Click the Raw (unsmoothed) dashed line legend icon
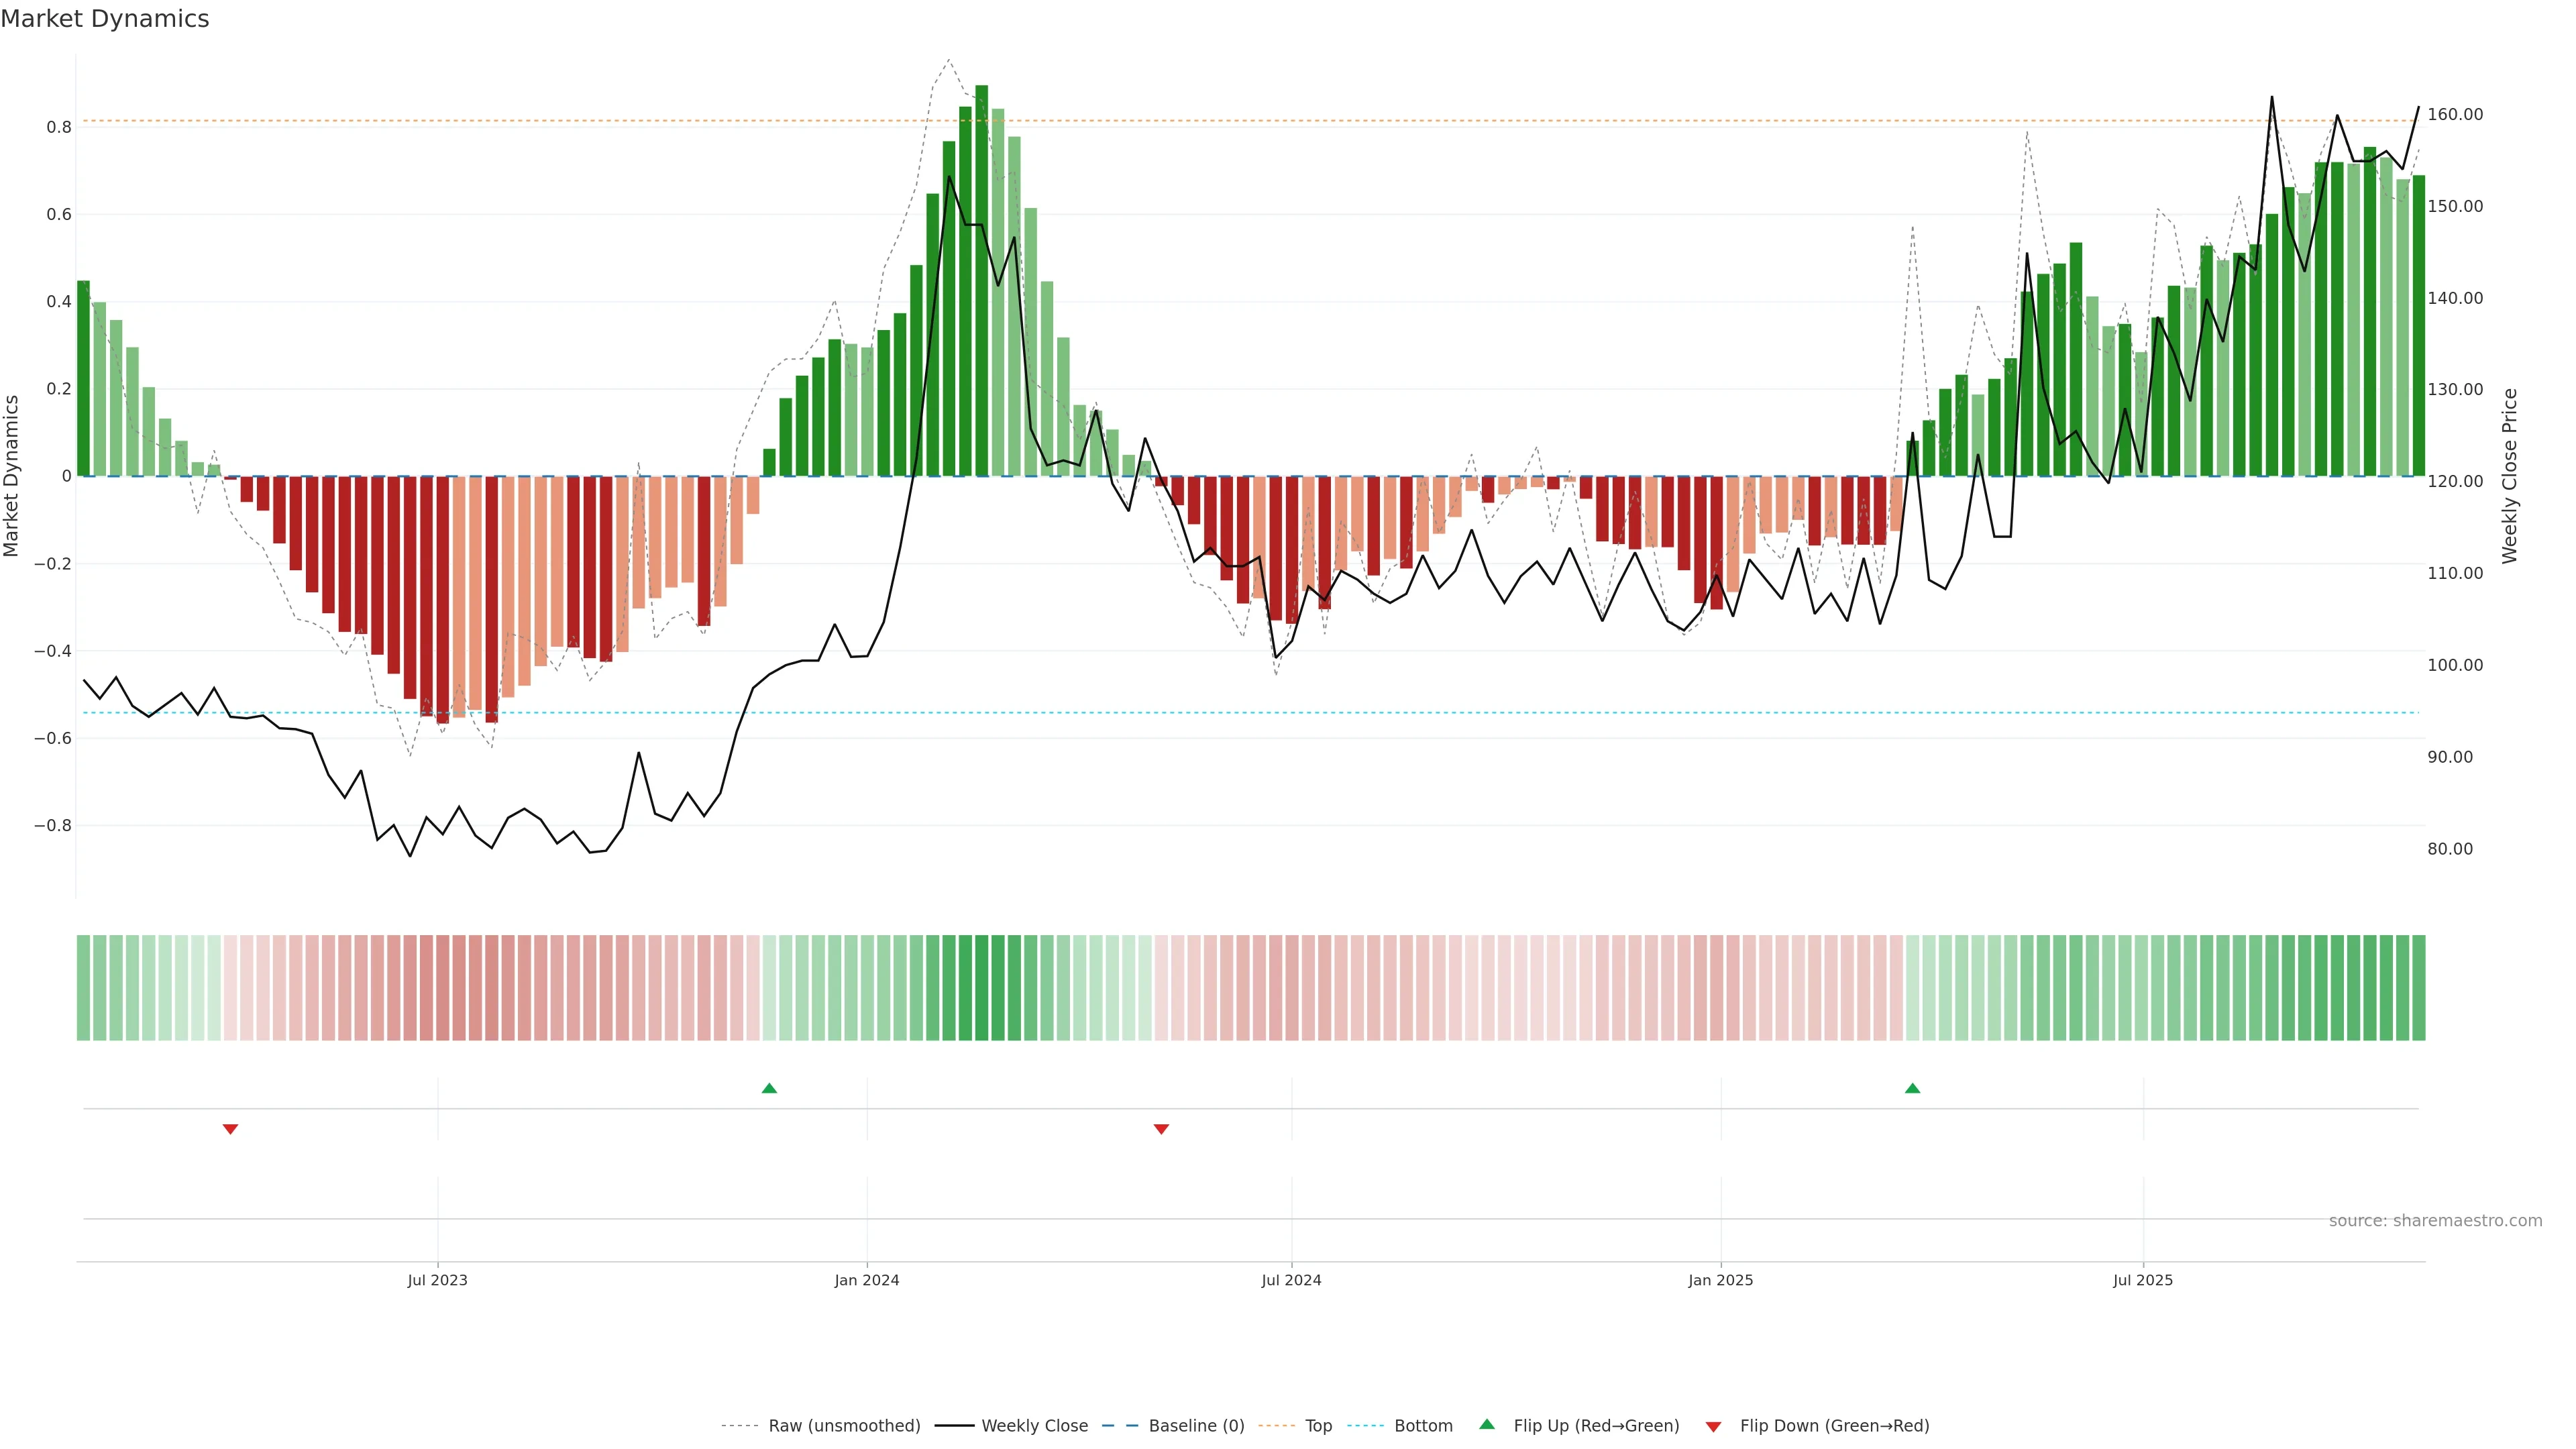Viewport: 2576px width, 1449px height. click(740, 1426)
